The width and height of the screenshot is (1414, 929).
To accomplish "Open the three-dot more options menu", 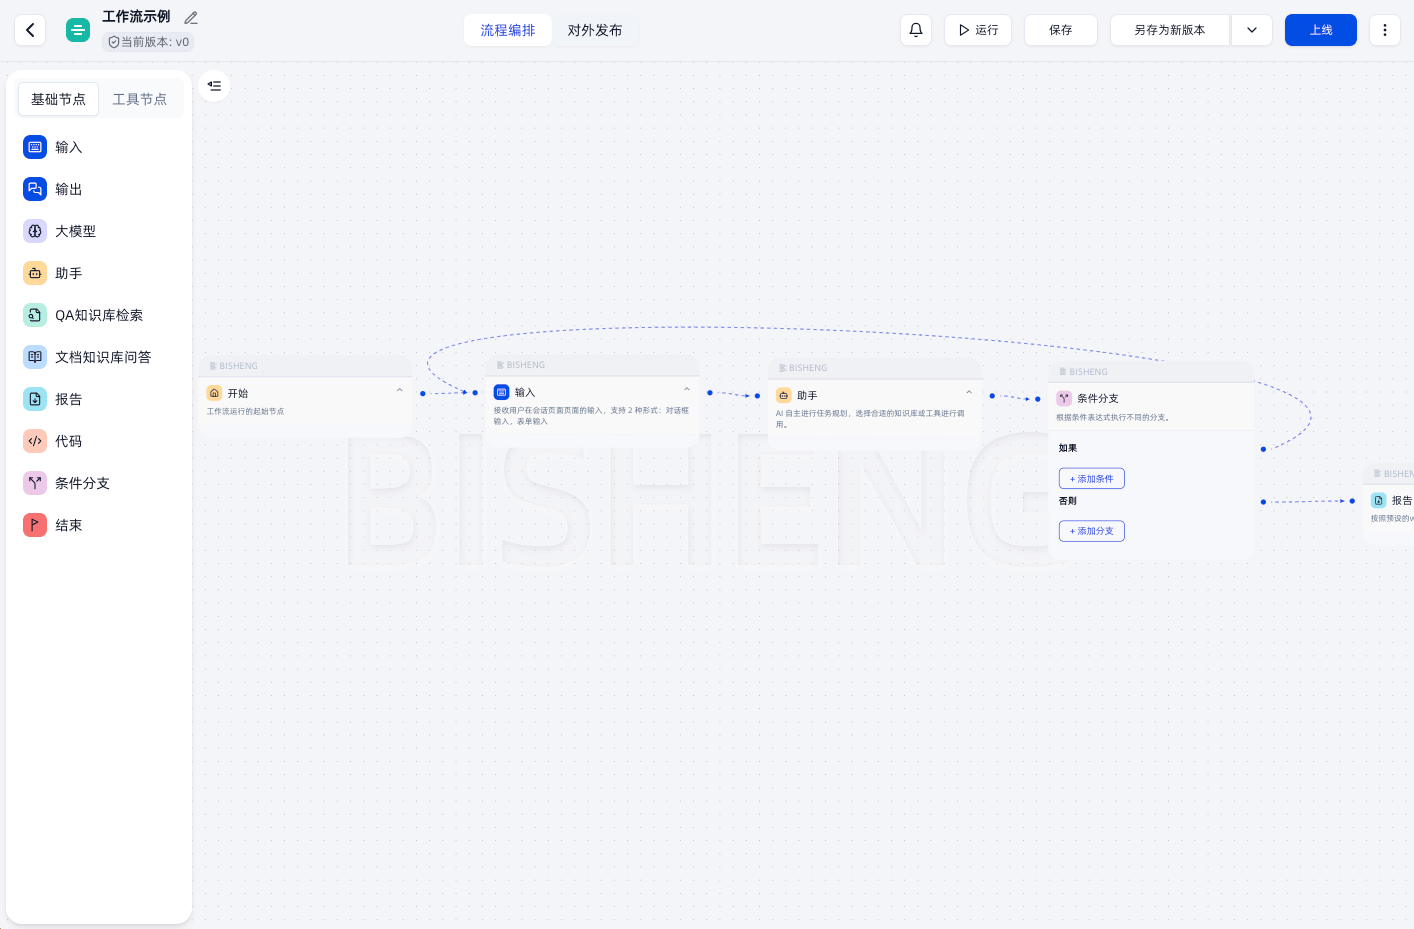I will [1385, 30].
